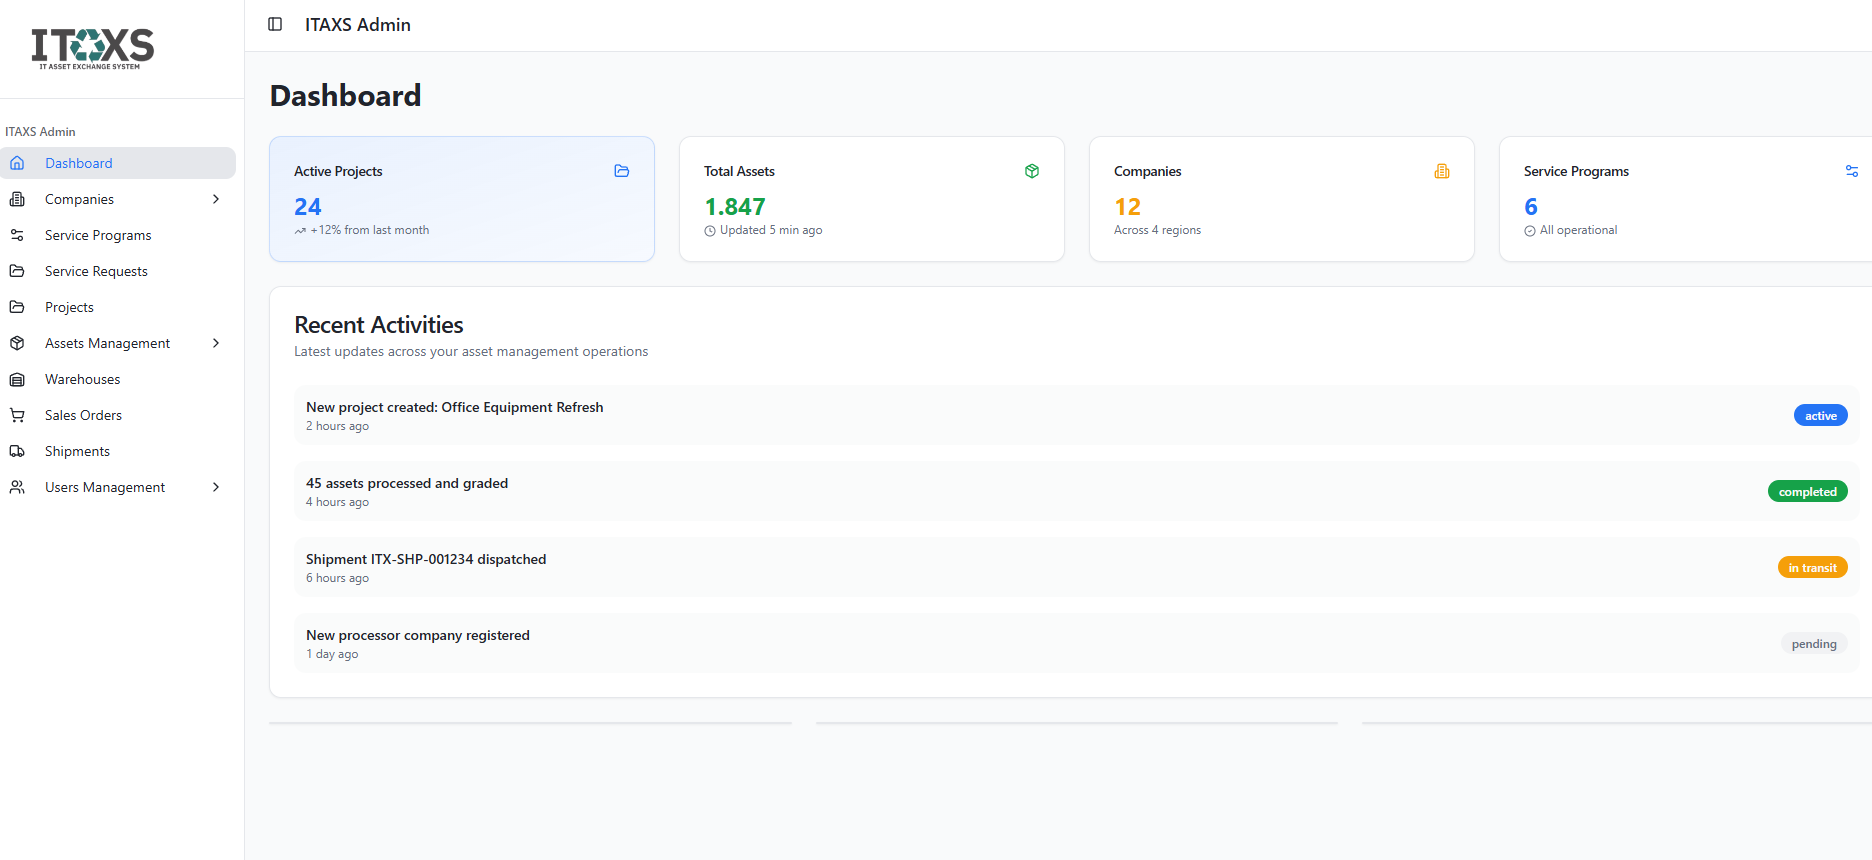Open the Projects menu item
Image resolution: width=1872 pixels, height=860 pixels.
tap(118, 307)
